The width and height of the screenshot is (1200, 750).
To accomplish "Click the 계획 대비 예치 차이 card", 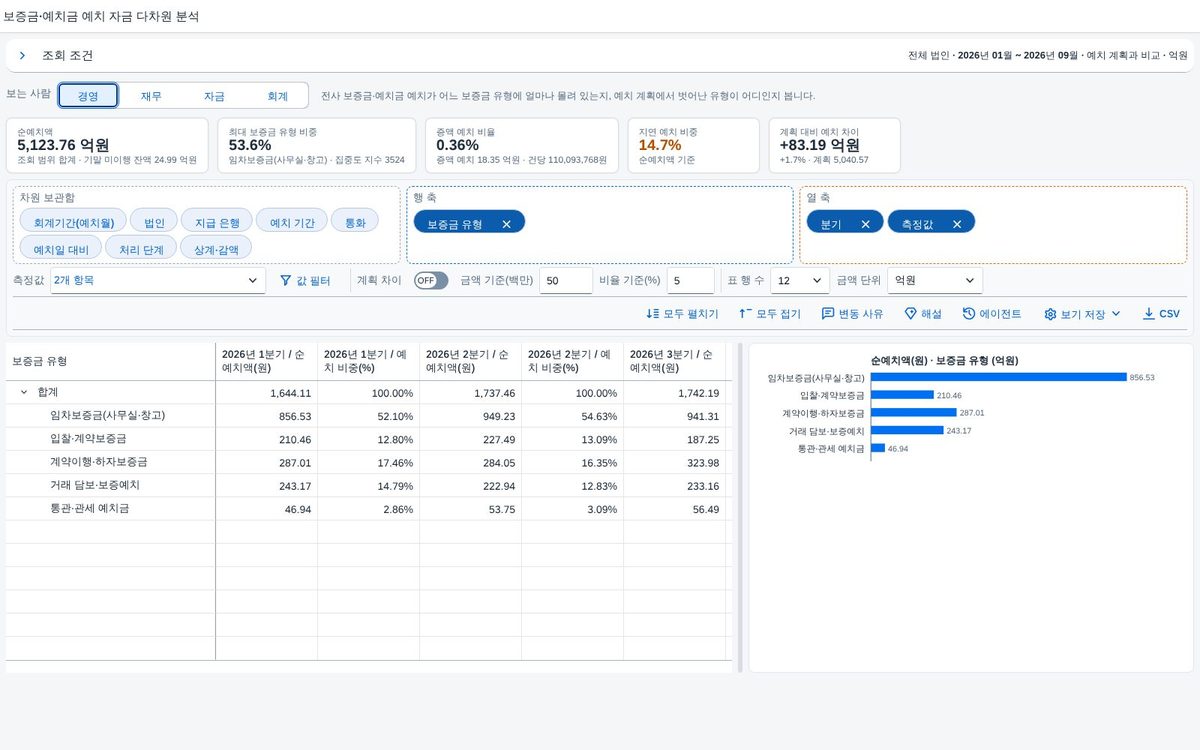I will [835, 146].
